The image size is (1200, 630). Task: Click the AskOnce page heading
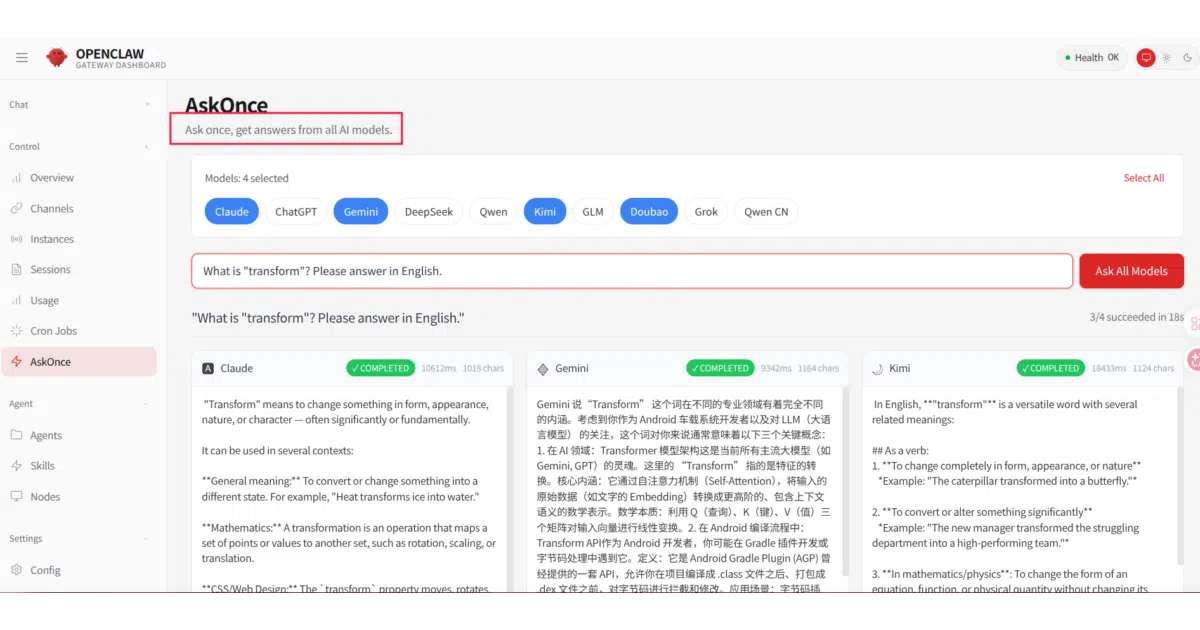coord(226,105)
